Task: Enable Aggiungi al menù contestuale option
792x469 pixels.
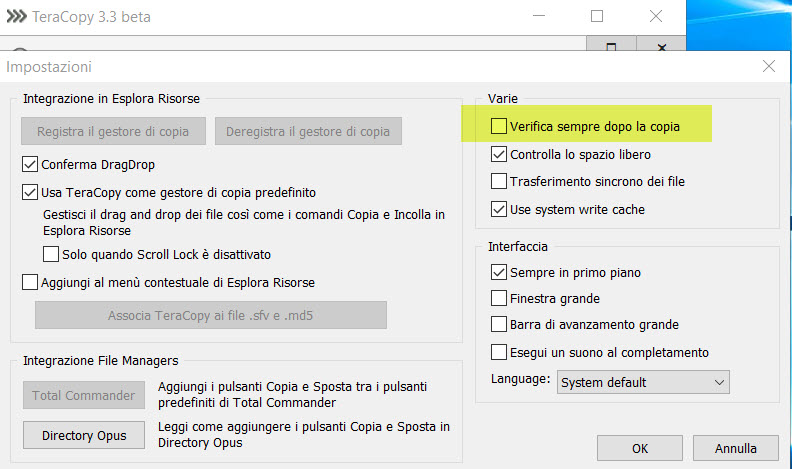Action: 30,282
